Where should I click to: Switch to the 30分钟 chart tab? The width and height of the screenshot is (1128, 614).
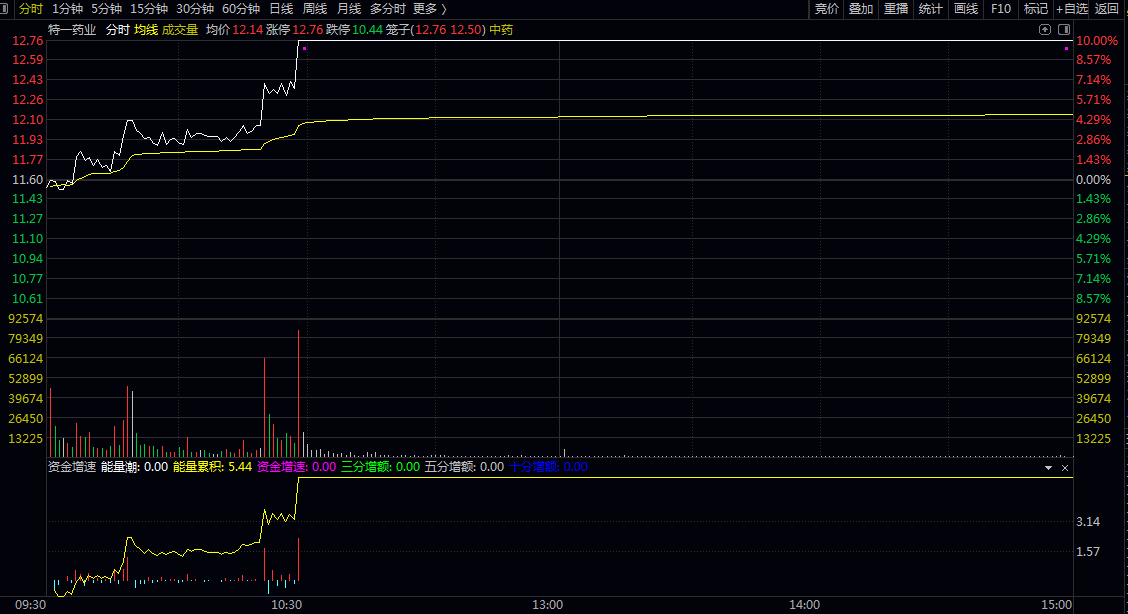[x=195, y=9]
